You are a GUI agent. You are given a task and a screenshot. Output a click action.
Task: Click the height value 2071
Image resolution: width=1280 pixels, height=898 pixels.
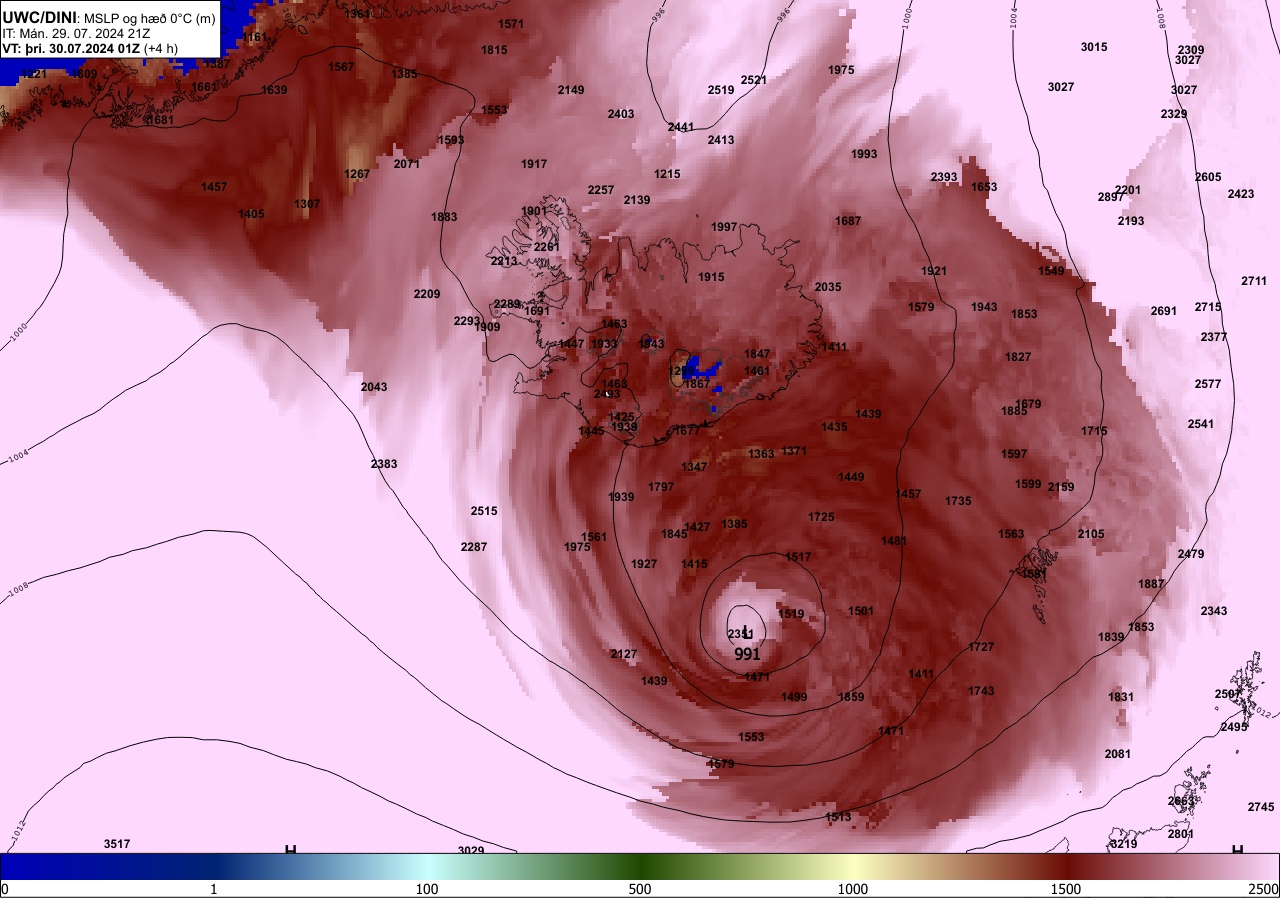click(x=407, y=164)
